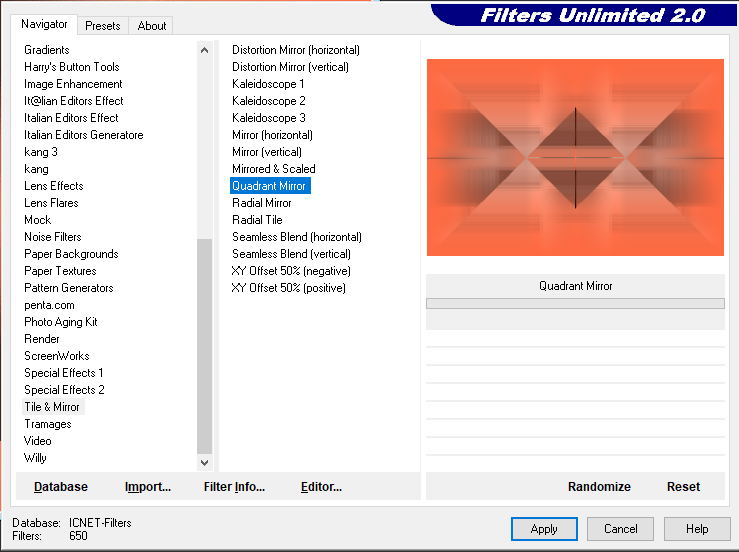Click the category list scrollbar thumb
739x552 pixels.
pyautogui.click(x=205, y=346)
